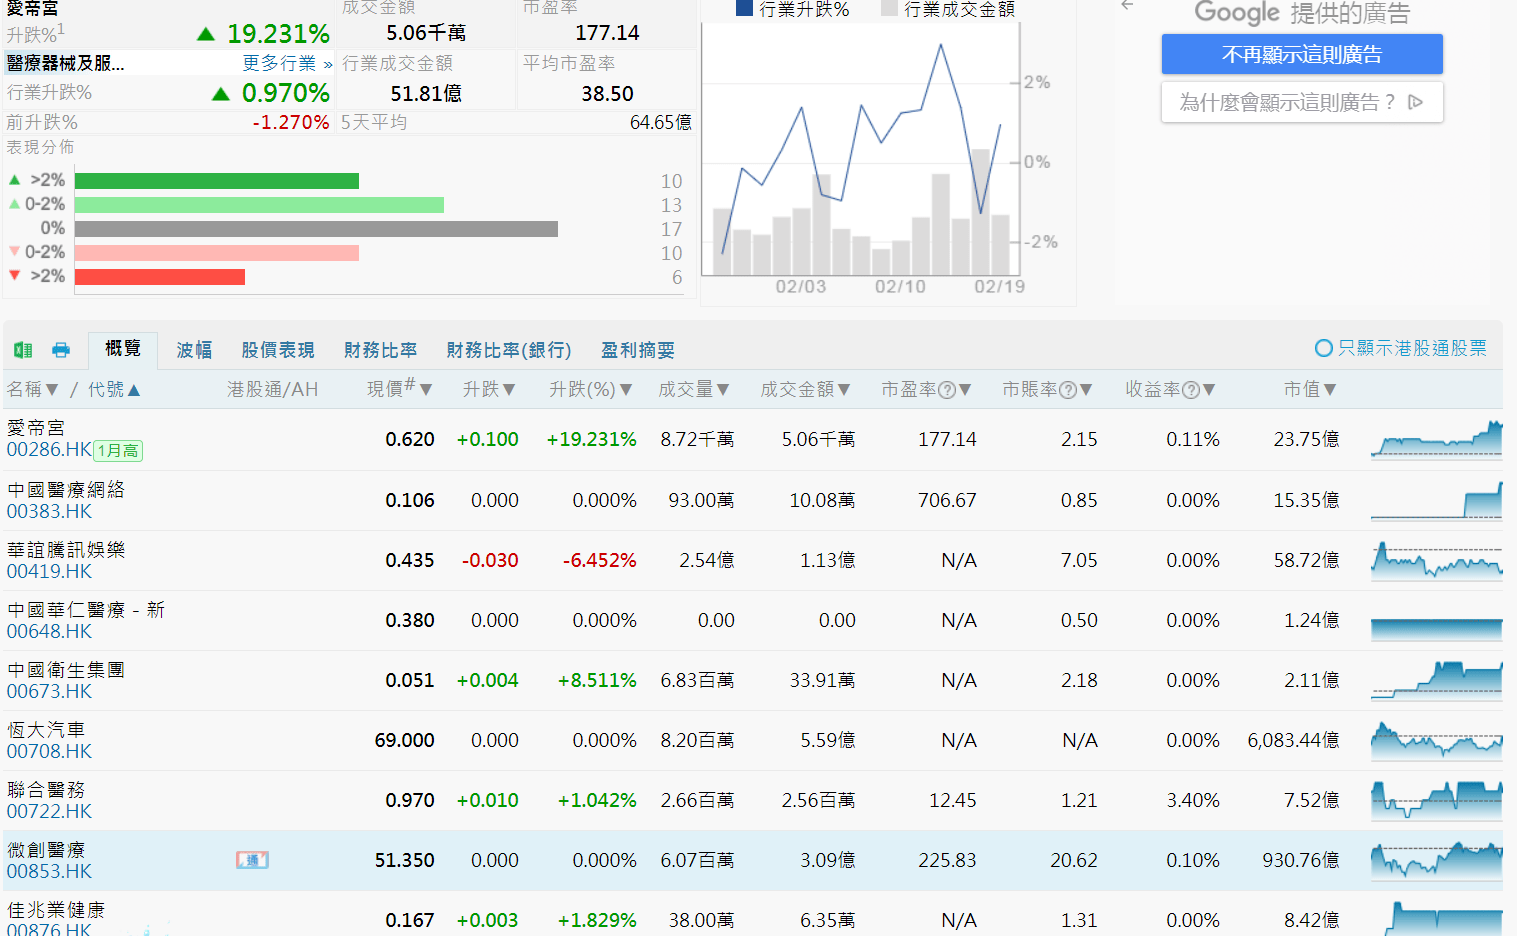Open 收益率 help question-mark icon
The width and height of the screenshot is (1517, 936).
(x=1191, y=390)
